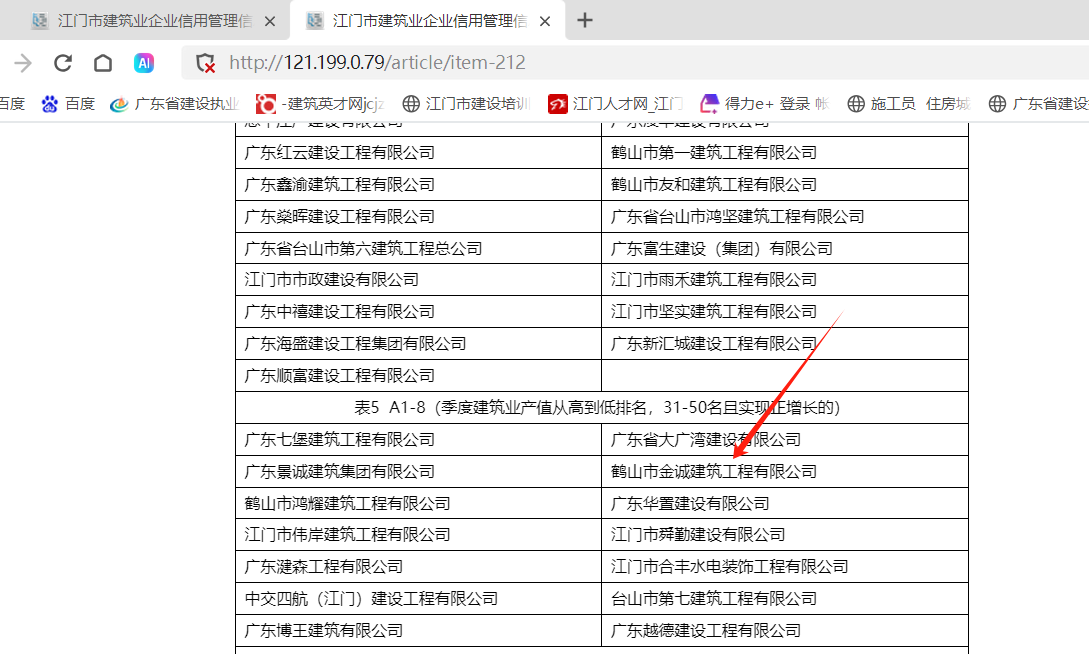Click the cell 广东顺富建设工程有限公司

click(419, 376)
